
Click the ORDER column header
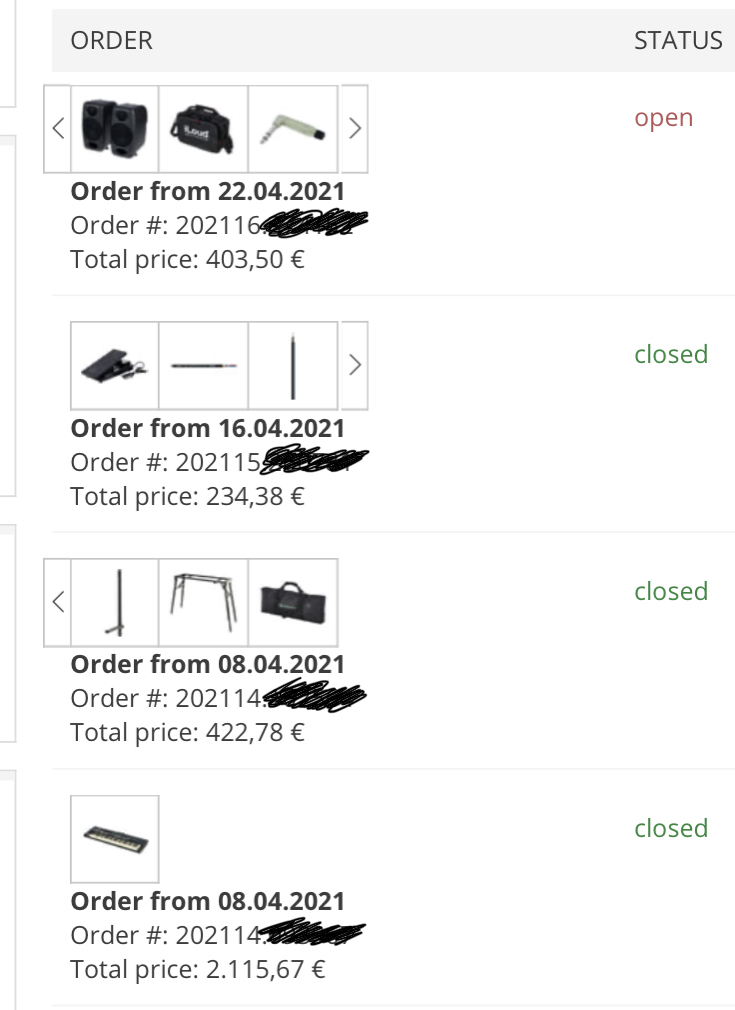coord(111,40)
